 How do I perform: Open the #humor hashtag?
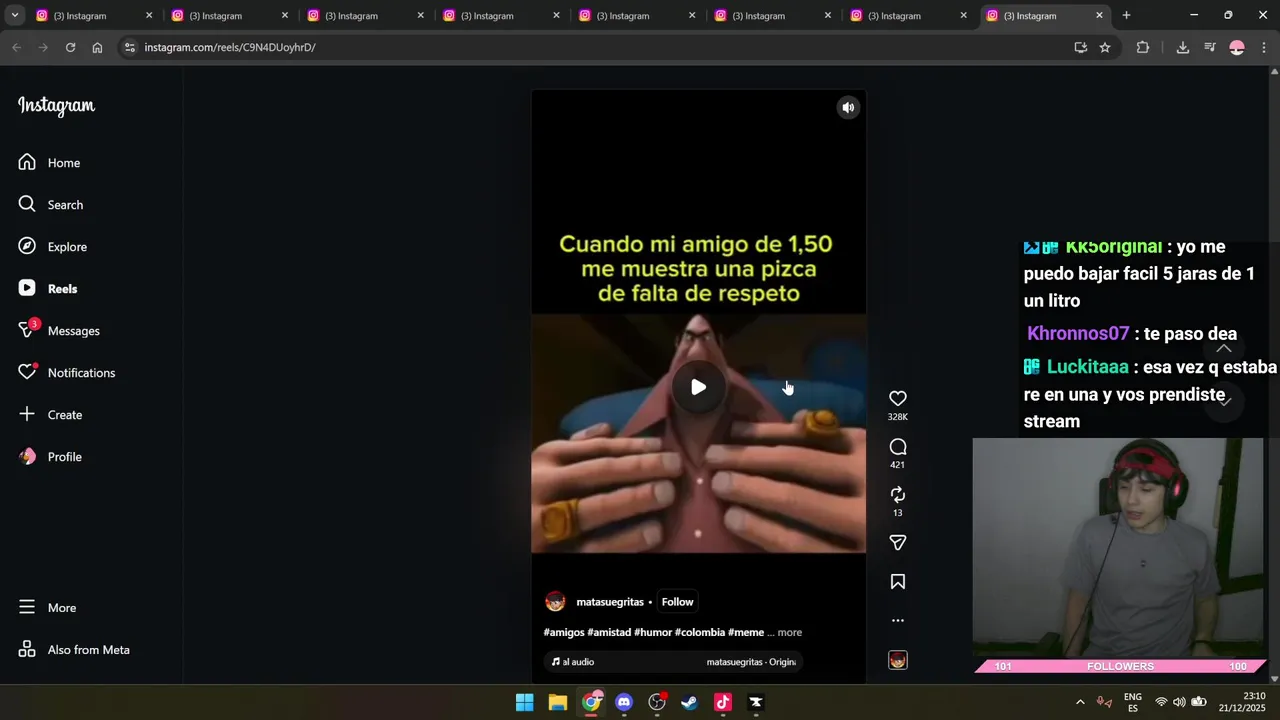(x=653, y=632)
